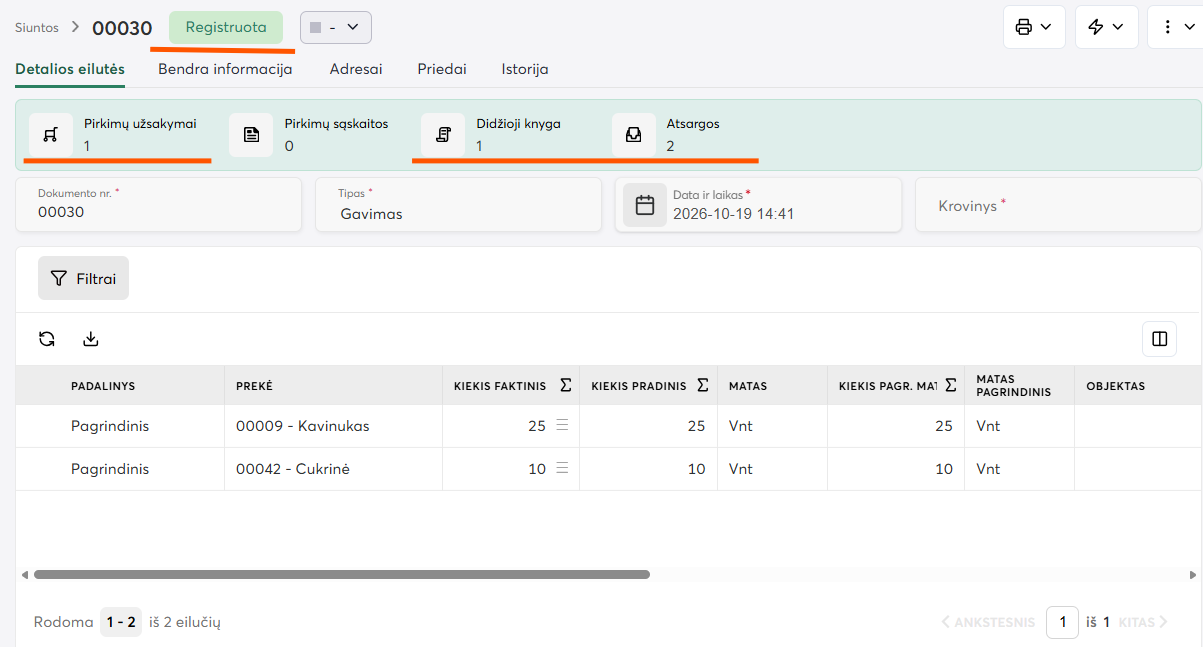Viewport: 1203px width, 647px height.
Task: Open the Pirkimų užsakymai cart icon
Action: coord(51,135)
